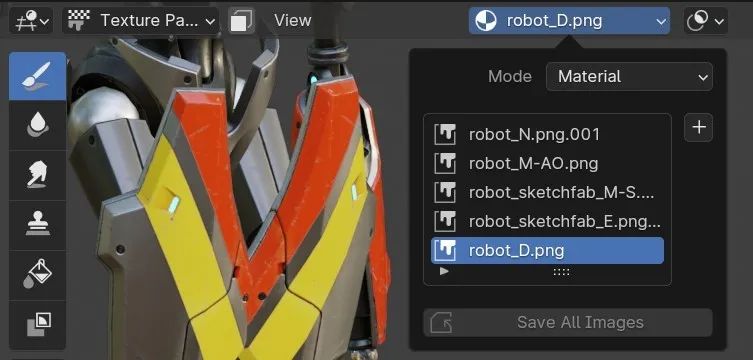The width and height of the screenshot is (753, 360).
Task: Select the Smear tool
Action: 37,176
